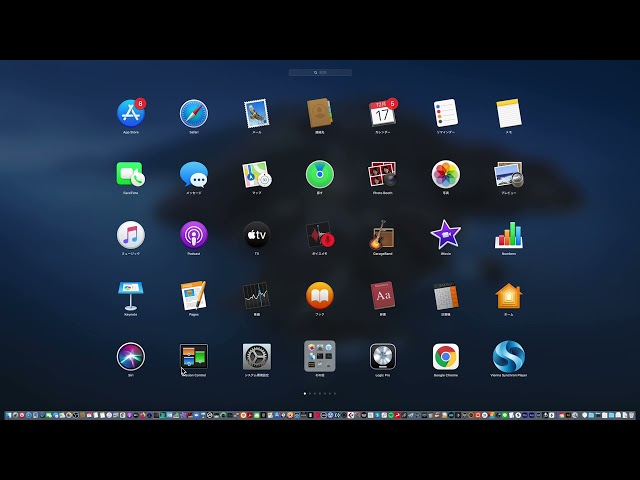This screenshot has width=640, height=480.
Task: Open the green Find My app
Action: click(320, 174)
